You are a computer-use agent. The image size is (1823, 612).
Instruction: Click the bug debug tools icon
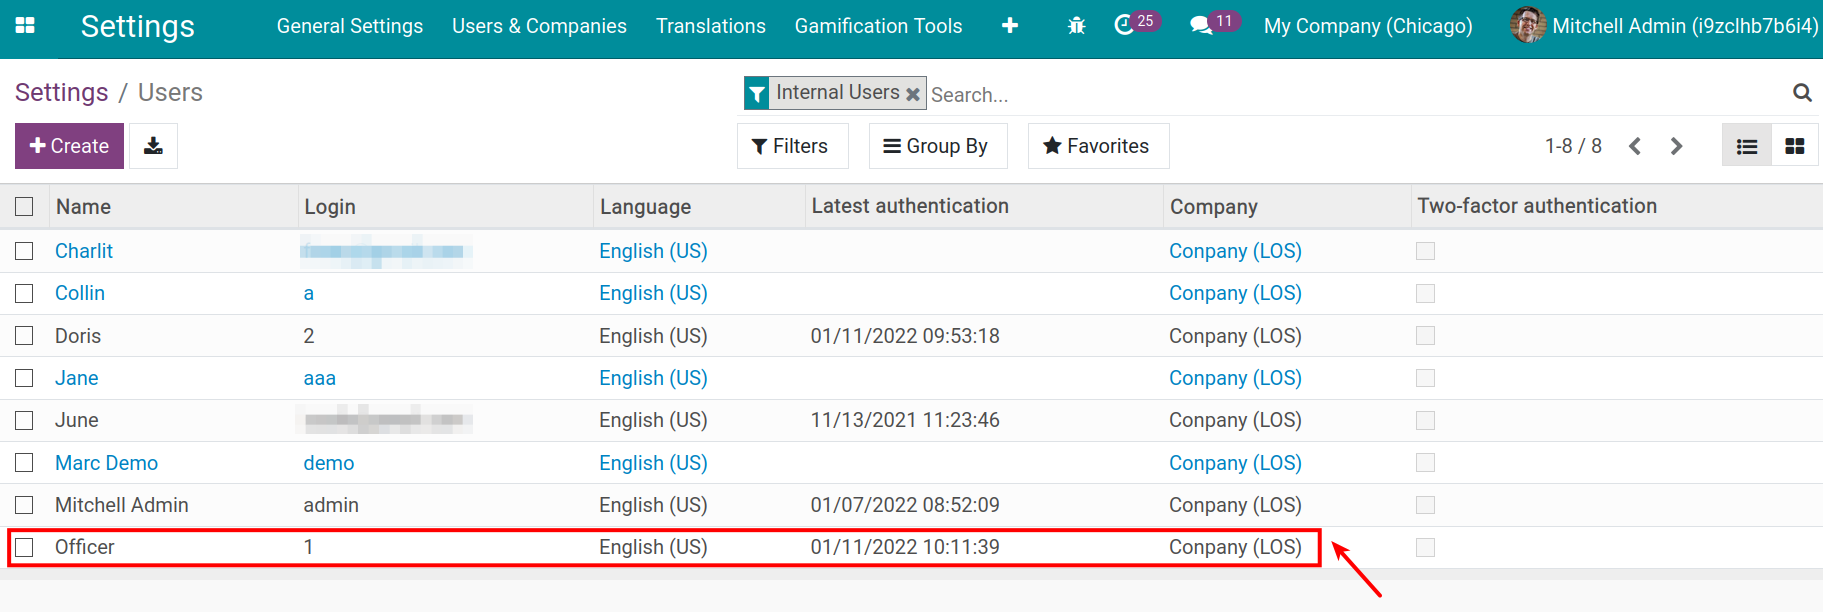tap(1076, 26)
